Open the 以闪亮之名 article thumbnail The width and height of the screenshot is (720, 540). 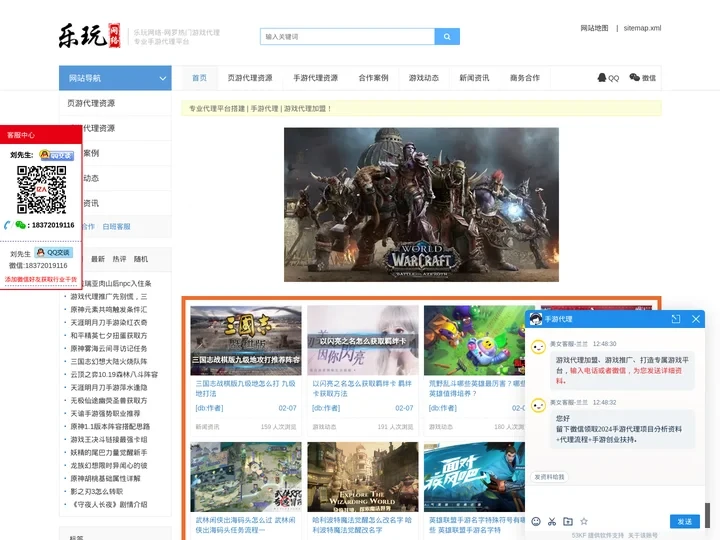[363, 340]
